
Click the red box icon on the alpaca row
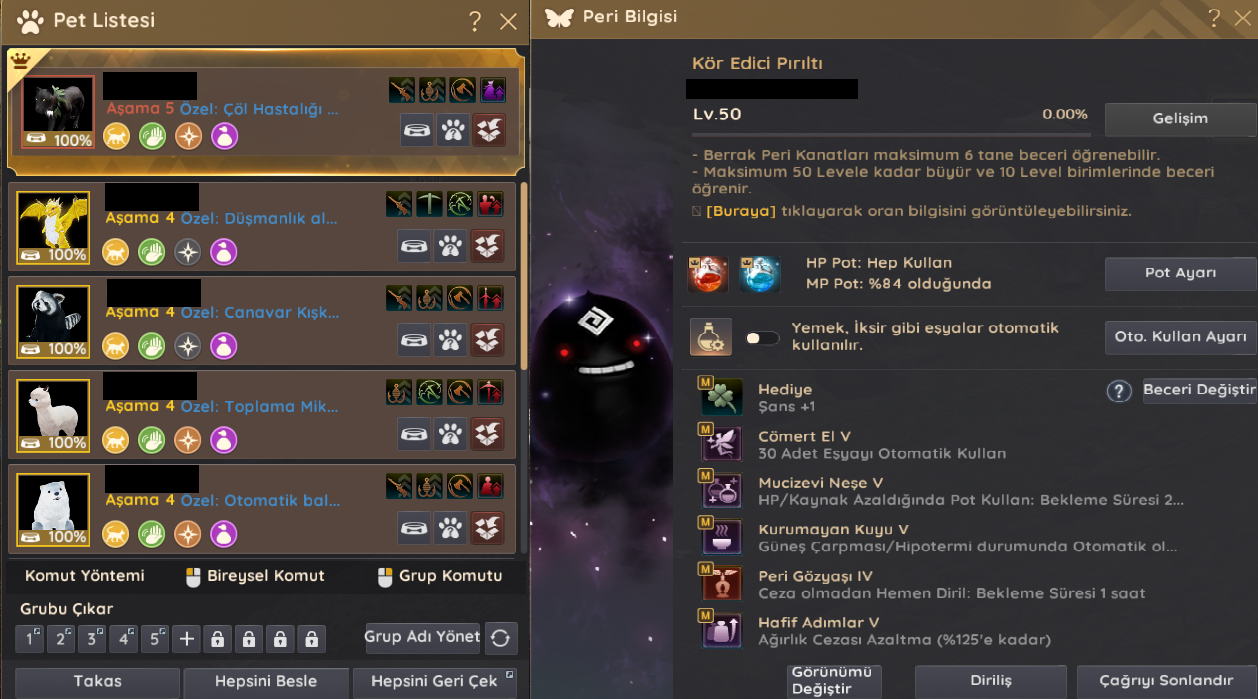(x=488, y=434)
